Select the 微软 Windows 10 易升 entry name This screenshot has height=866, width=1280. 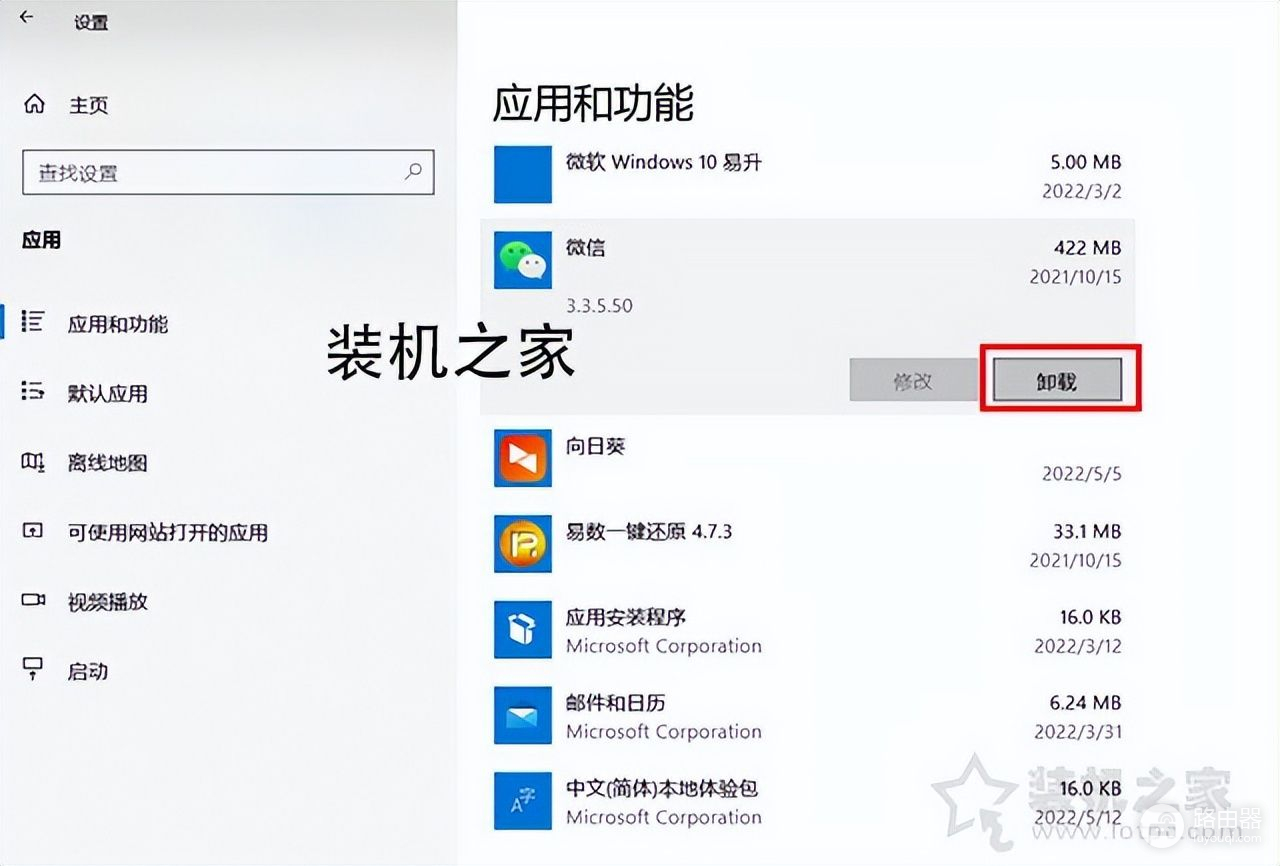[x=664, y=161]
